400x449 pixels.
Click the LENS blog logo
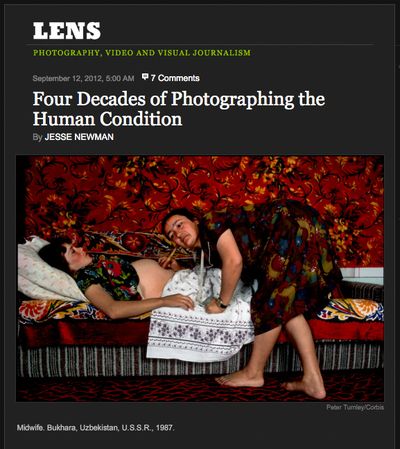point(67,31)
